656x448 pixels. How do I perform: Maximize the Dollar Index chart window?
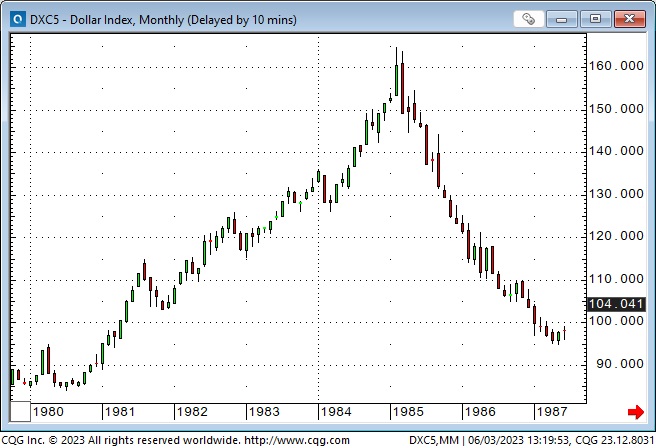(x=595, y=19)
